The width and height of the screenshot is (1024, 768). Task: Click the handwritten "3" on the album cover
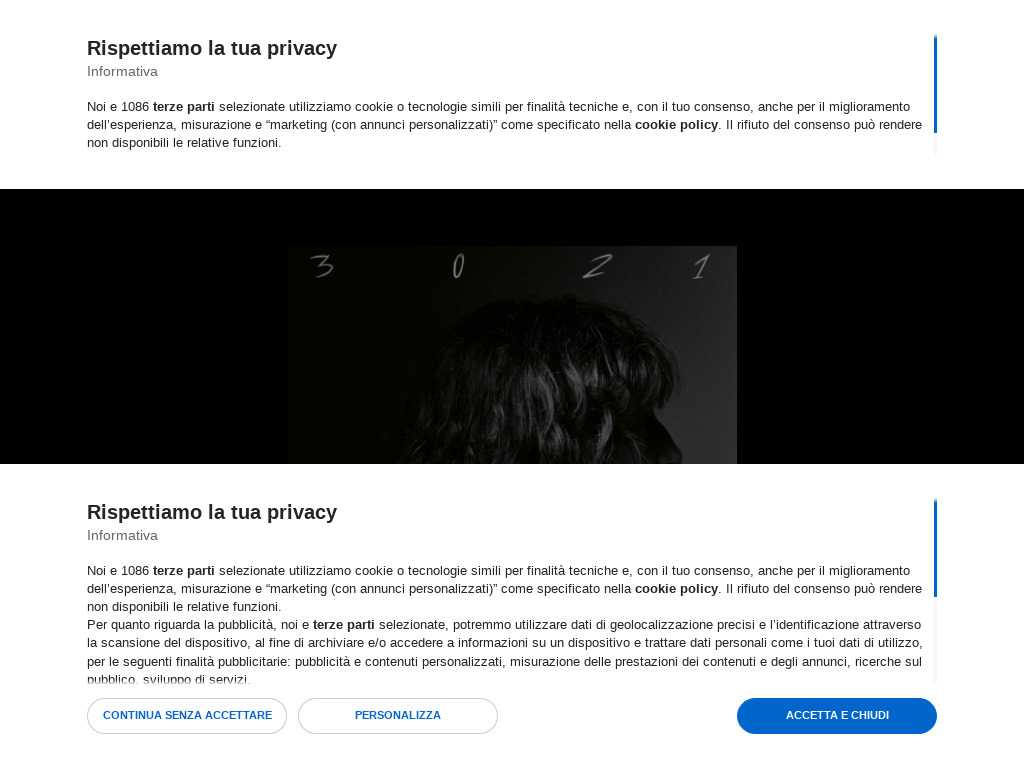(x=321, y=266)
